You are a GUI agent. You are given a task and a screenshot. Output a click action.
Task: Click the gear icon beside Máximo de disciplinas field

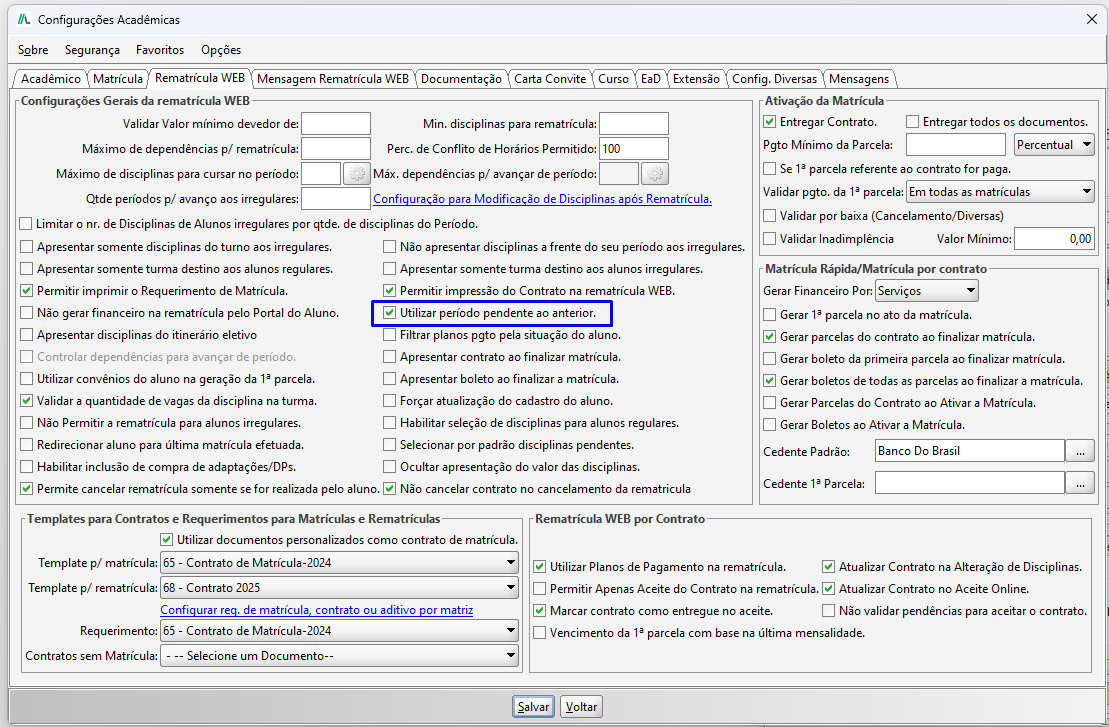[356, 173]
